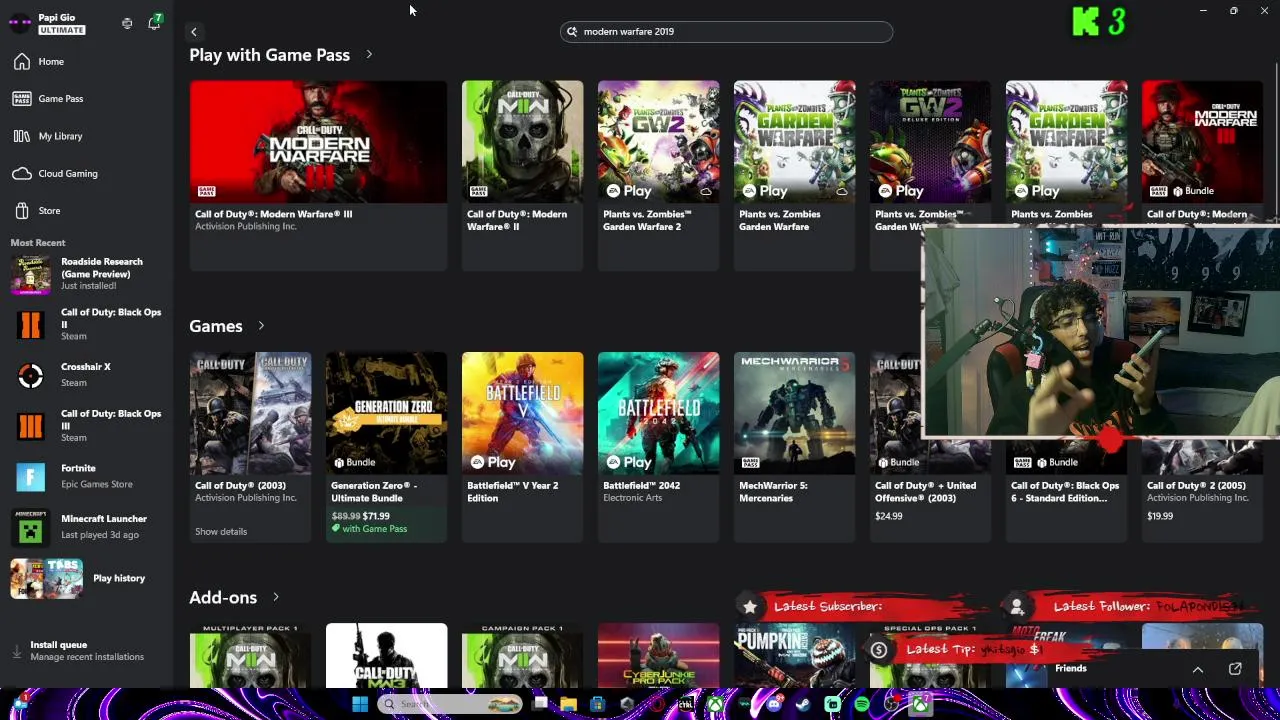Open My Library in the sidebar

click(87, 136)
